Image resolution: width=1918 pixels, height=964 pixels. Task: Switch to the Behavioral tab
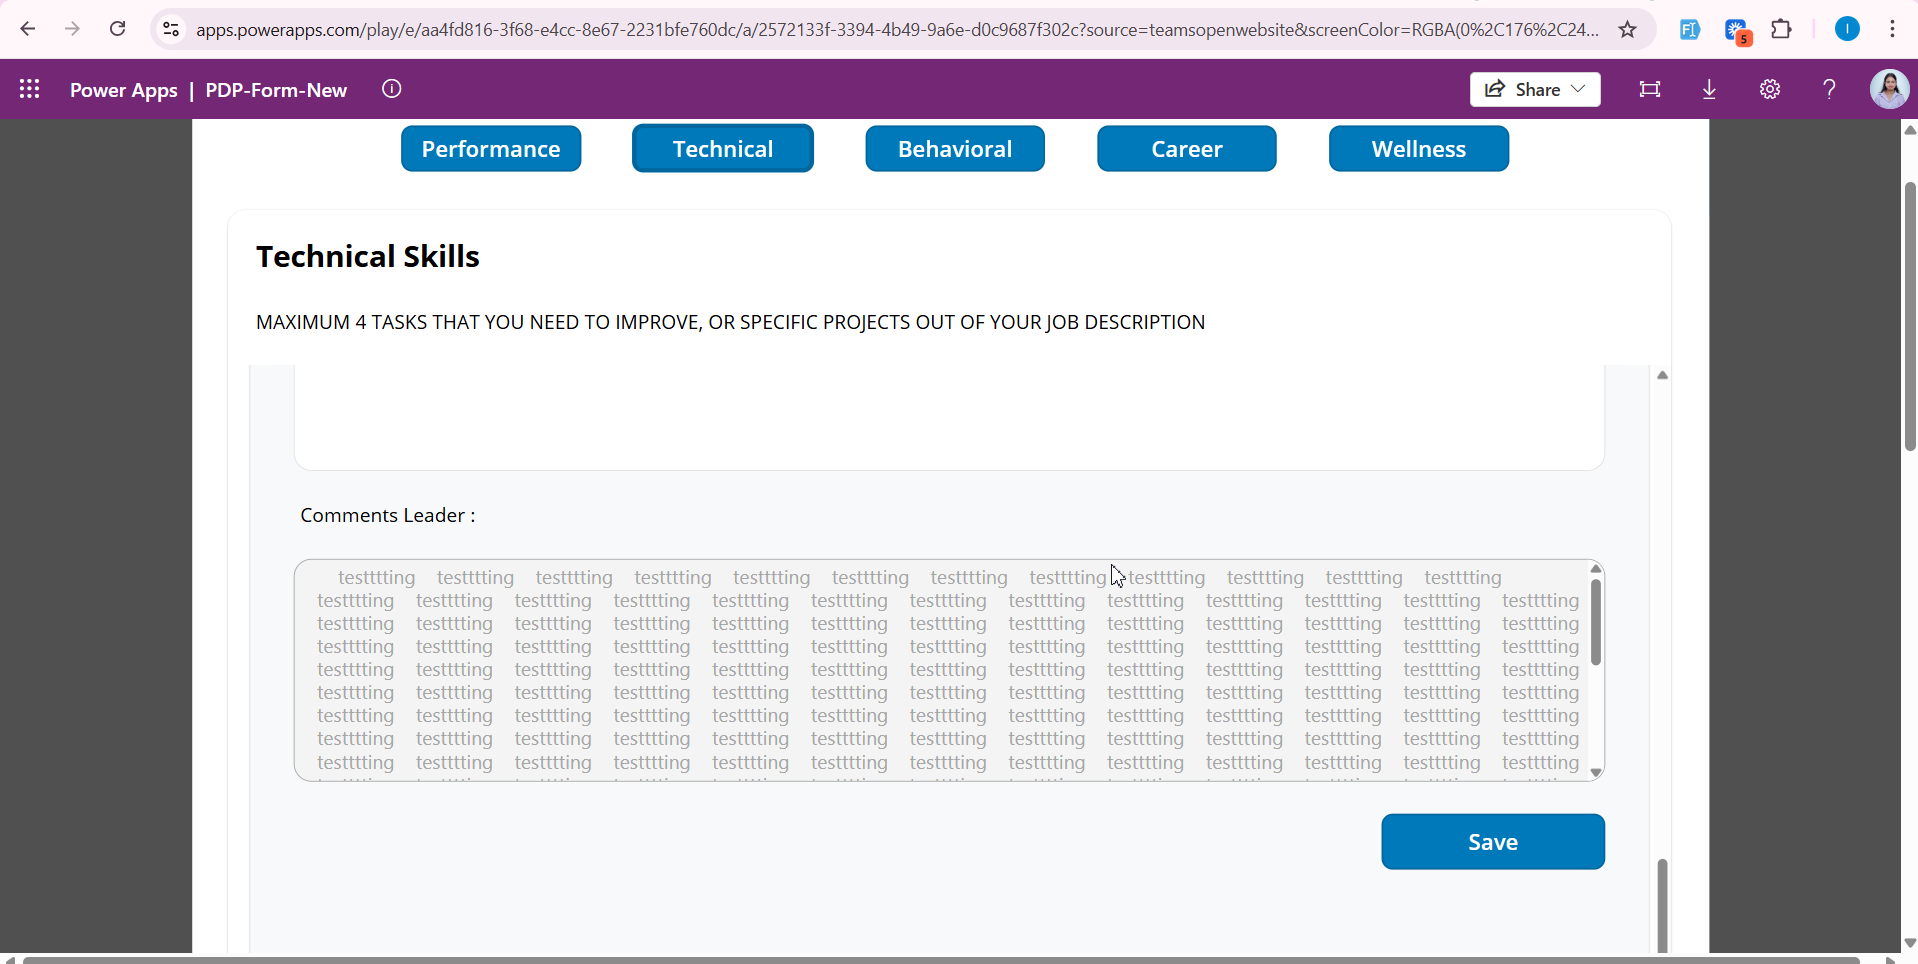[x=955, y=149]
